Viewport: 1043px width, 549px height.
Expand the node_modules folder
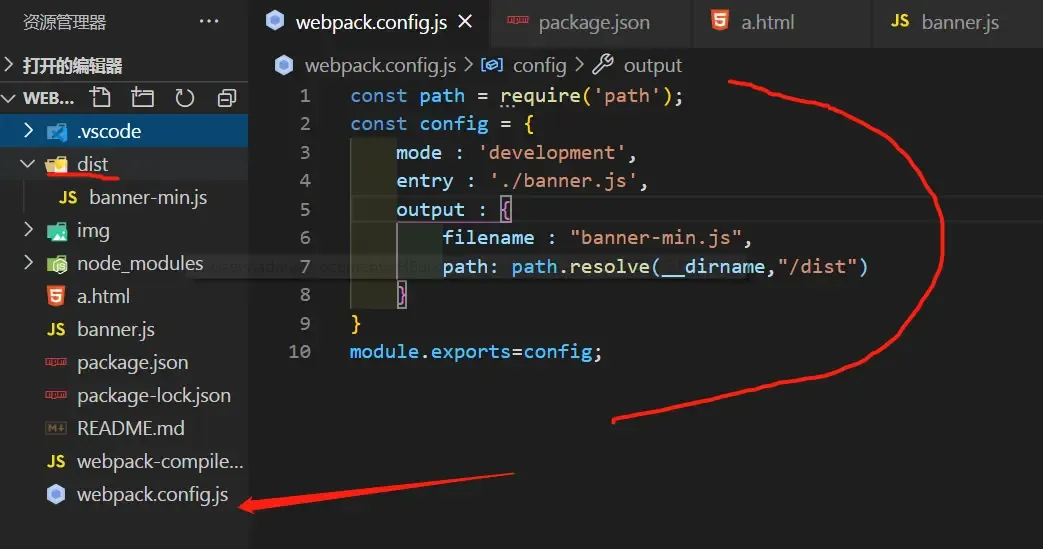tap(28, 263)
